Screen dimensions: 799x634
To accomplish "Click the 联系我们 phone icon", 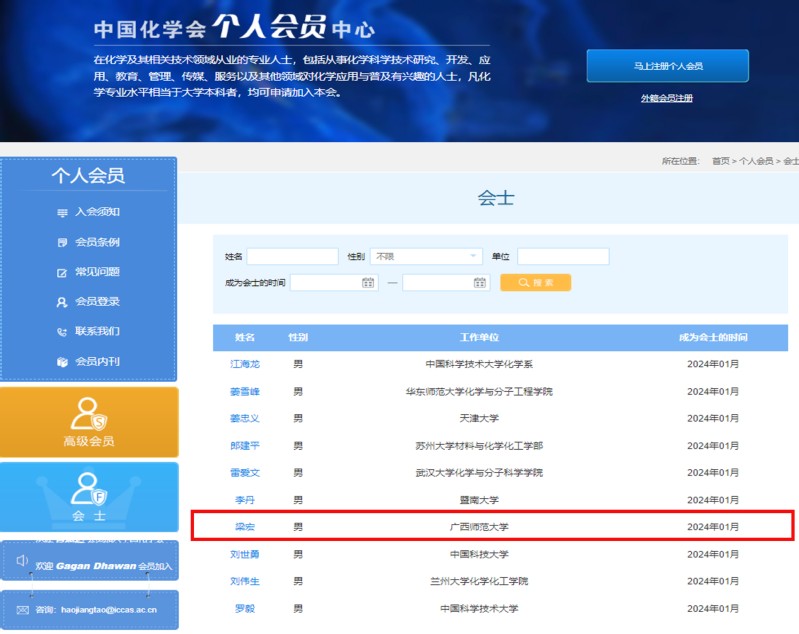I will tap(62, 332).
